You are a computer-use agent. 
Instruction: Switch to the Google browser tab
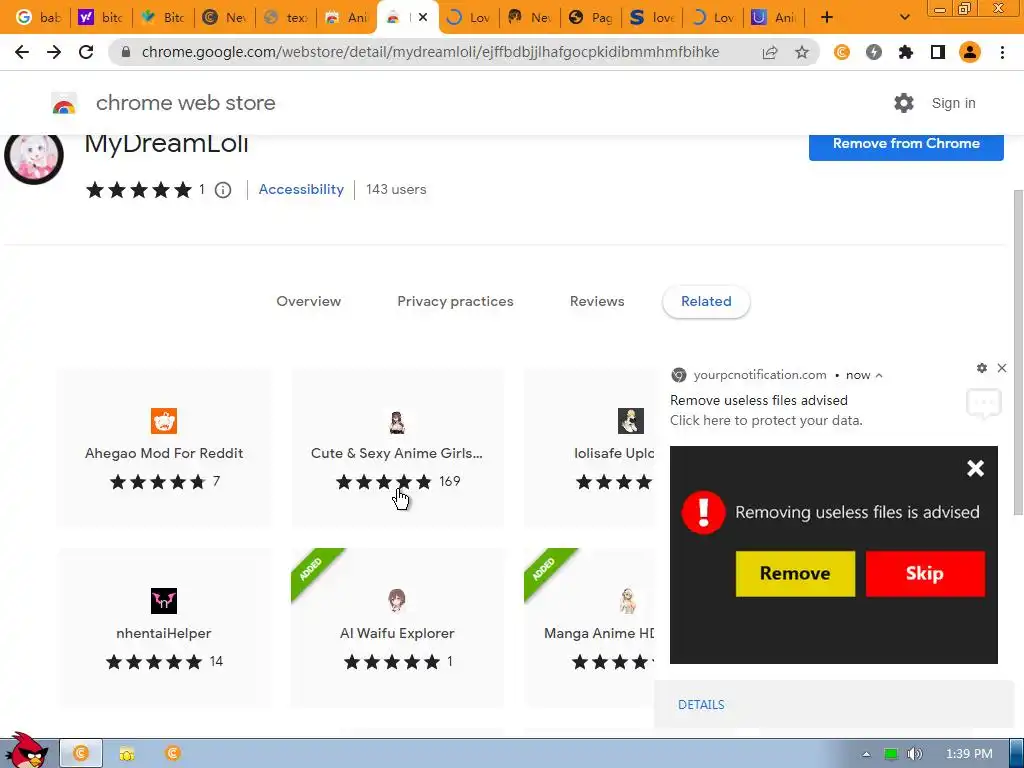38,18
